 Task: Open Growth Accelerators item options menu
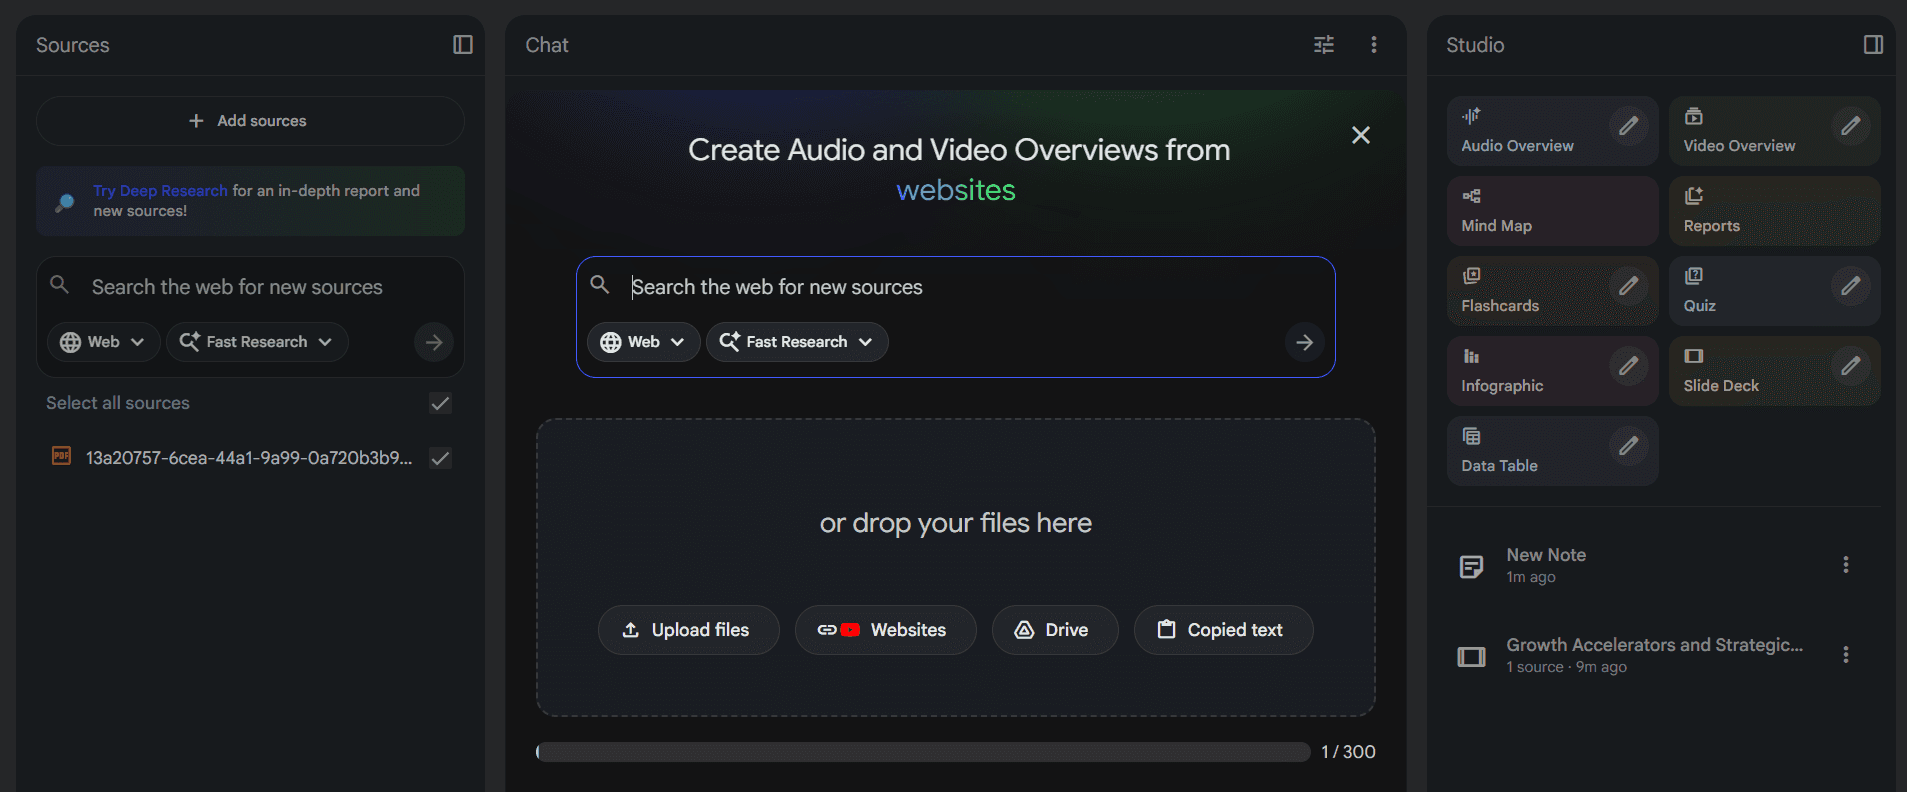click(x=1845, y=655)
